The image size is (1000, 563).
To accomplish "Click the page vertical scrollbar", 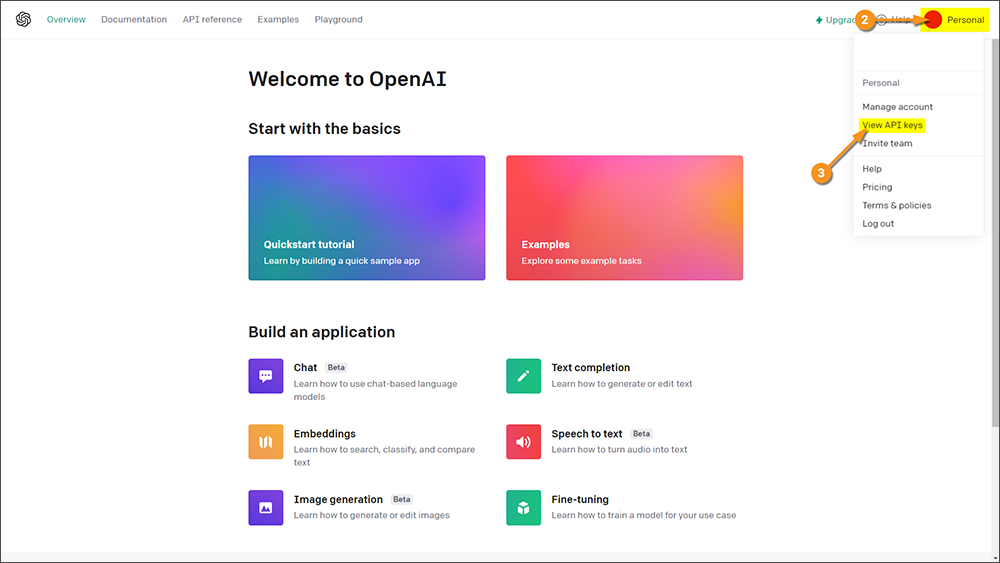I will pyautogui.click(x=995, y=233).
